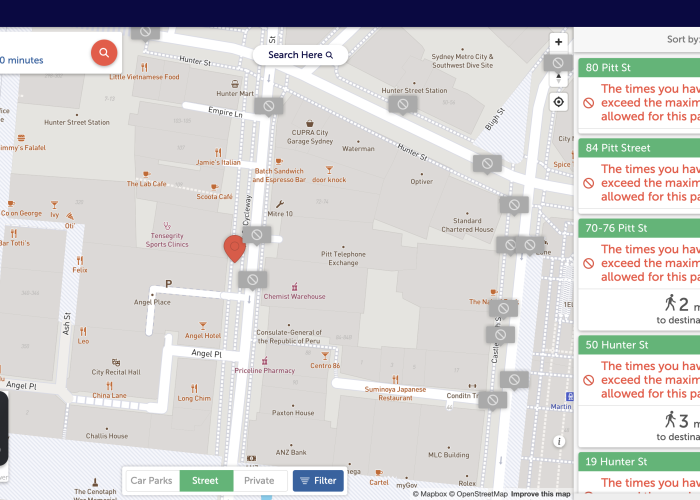
Task: Click the Chemist Warehouse map label
Action: (x=294, y=296)
